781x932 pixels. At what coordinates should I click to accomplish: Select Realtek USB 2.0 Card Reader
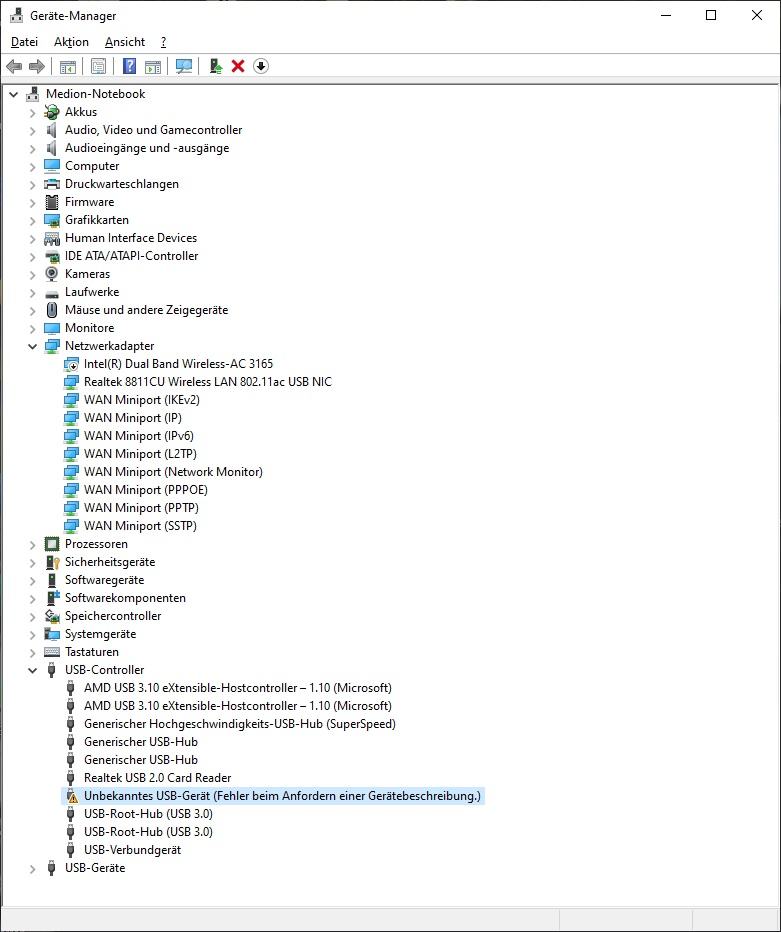click(x=158, y=778)
